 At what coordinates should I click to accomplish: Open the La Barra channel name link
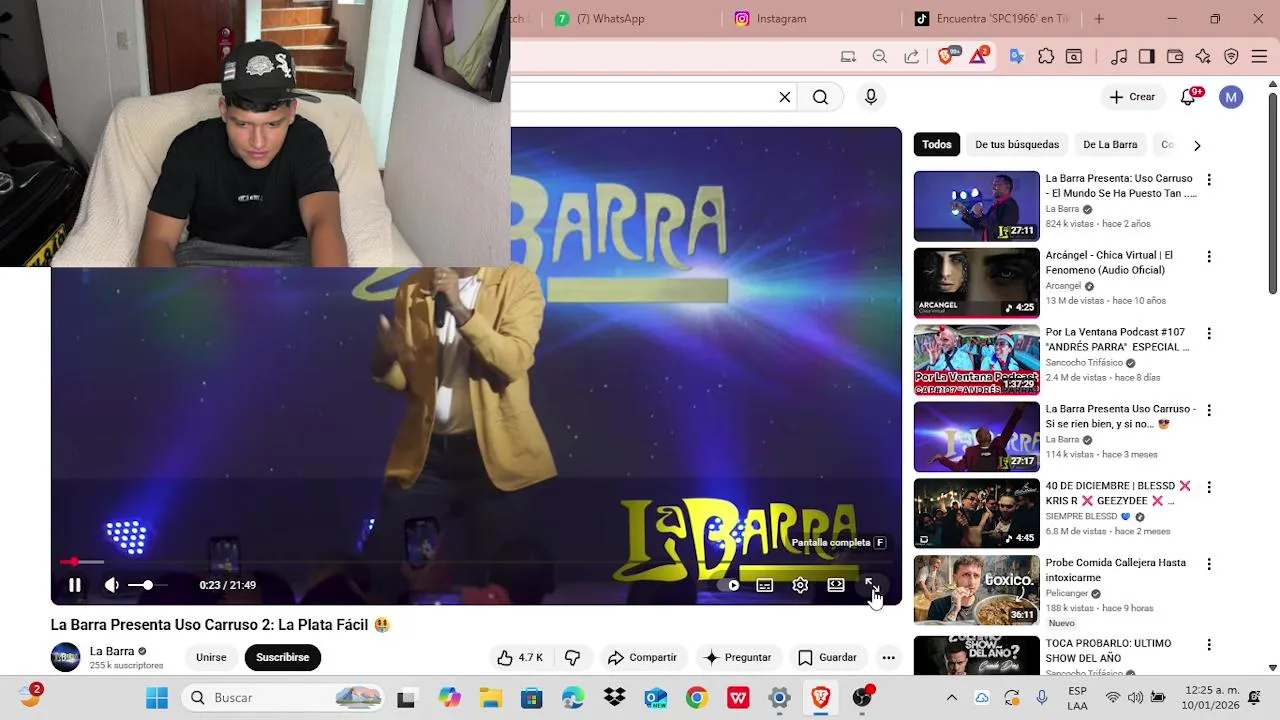pyautogui.click(x=112, y=651)
